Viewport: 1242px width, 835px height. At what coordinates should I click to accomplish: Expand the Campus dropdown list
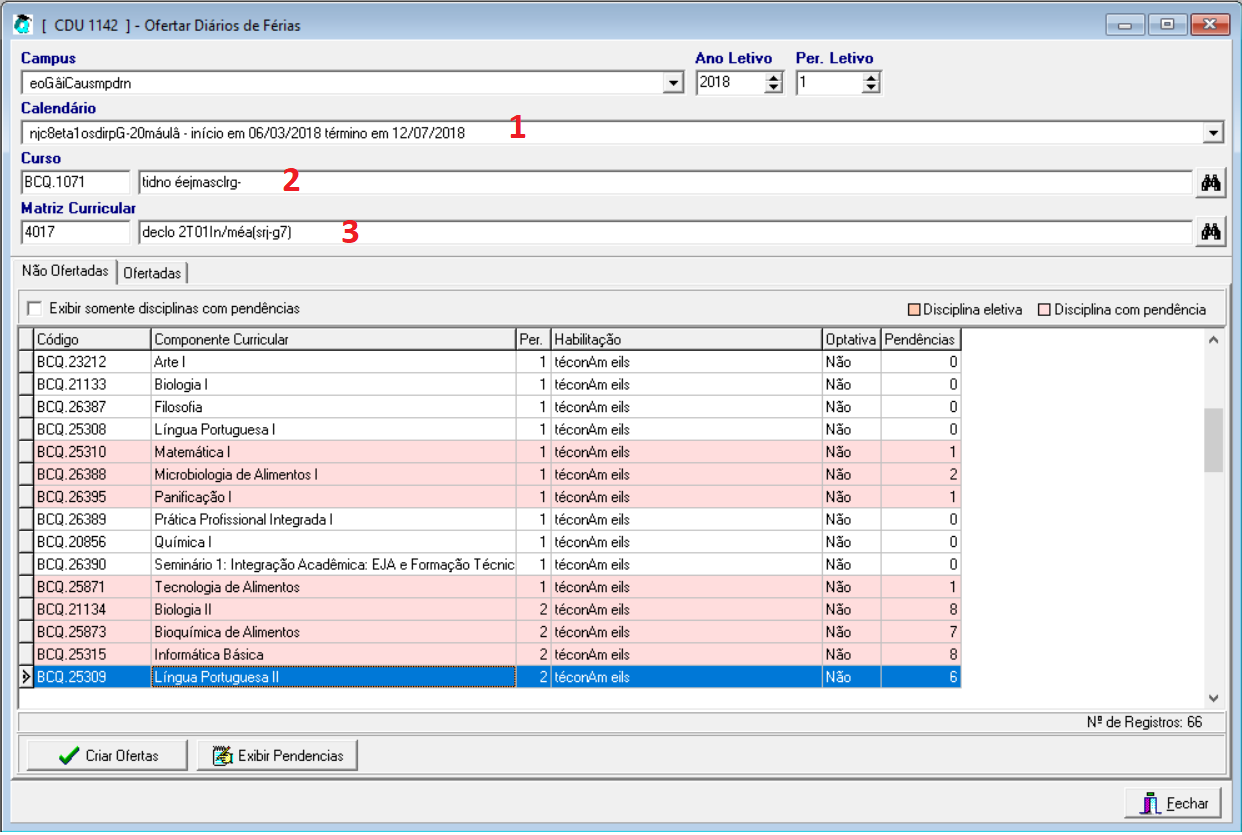click(674, 84)
